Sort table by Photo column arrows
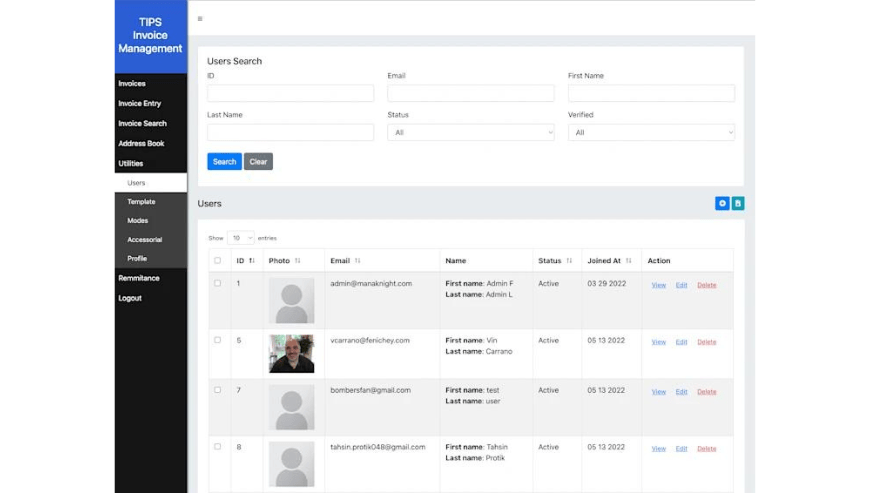Viewport: 870px width, 493px height. click(x=298, y=261)
